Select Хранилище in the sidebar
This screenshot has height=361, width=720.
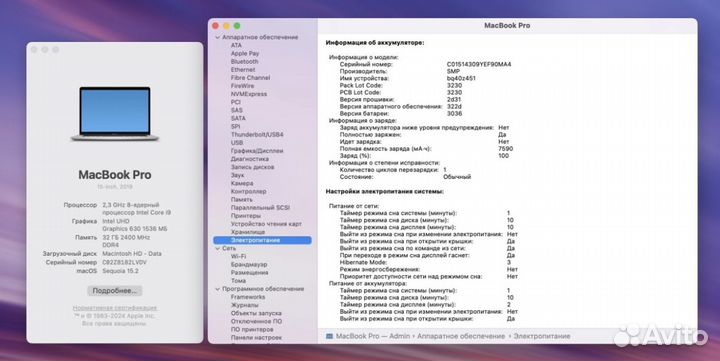tap(248, 232)
